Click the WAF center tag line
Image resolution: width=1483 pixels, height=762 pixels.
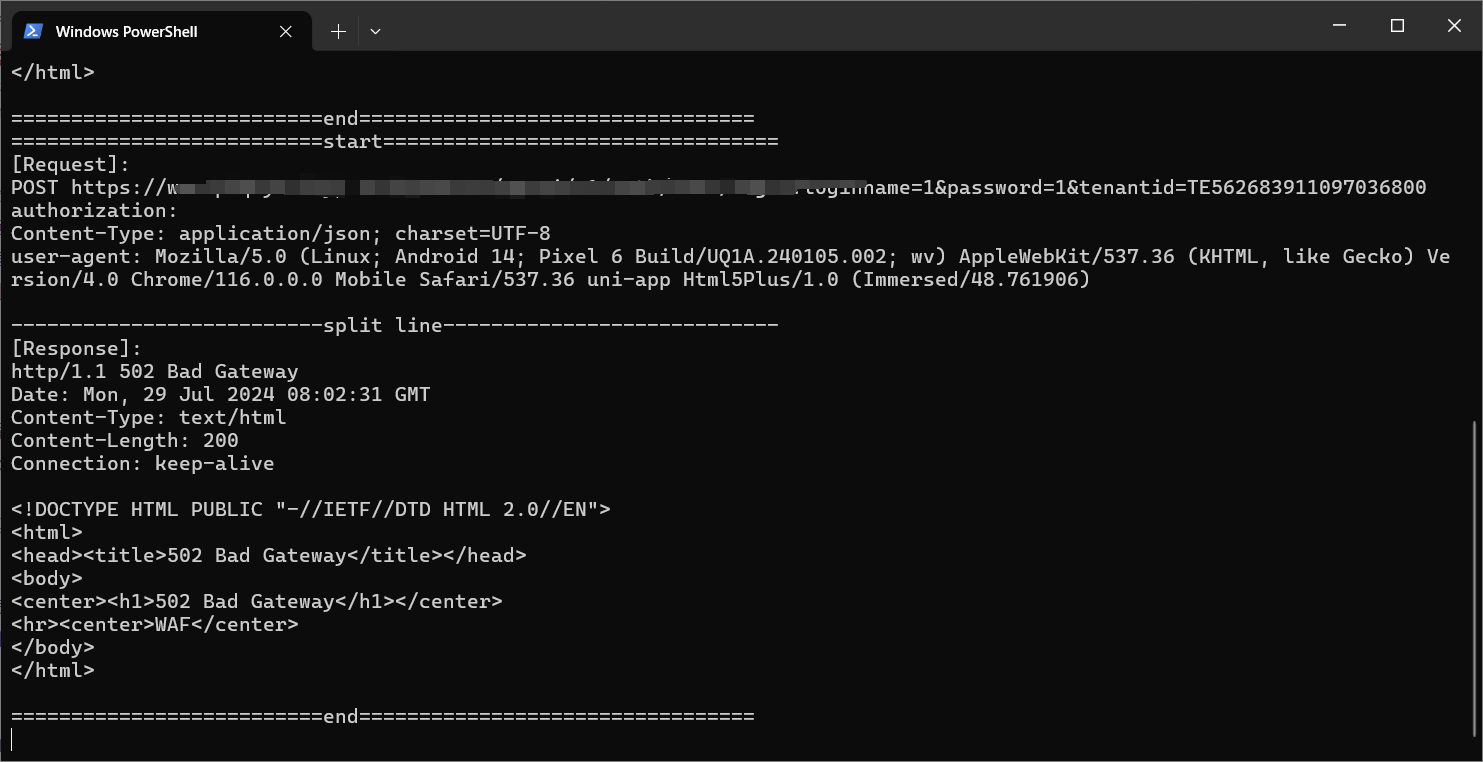tap(154, 624)
